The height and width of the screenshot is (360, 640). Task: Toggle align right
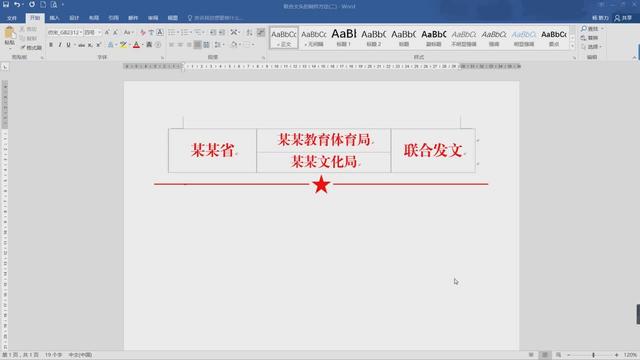click(189, 45)
